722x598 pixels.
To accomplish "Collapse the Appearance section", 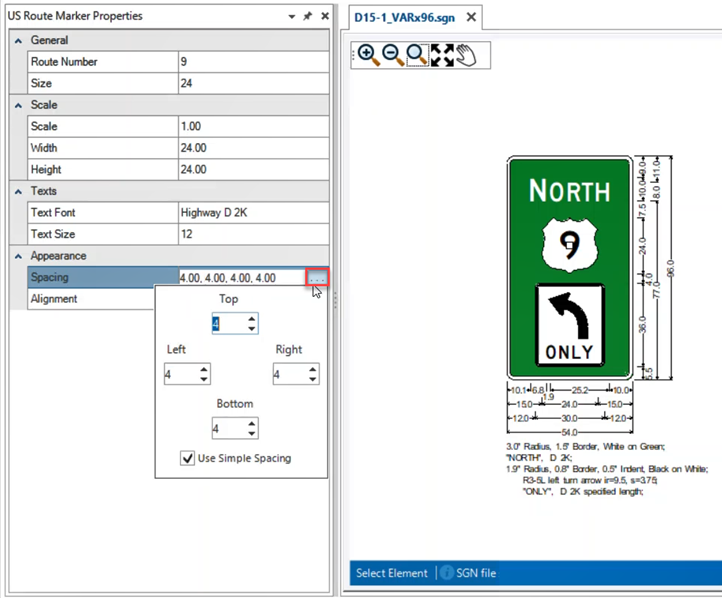I will click(17, 256).
